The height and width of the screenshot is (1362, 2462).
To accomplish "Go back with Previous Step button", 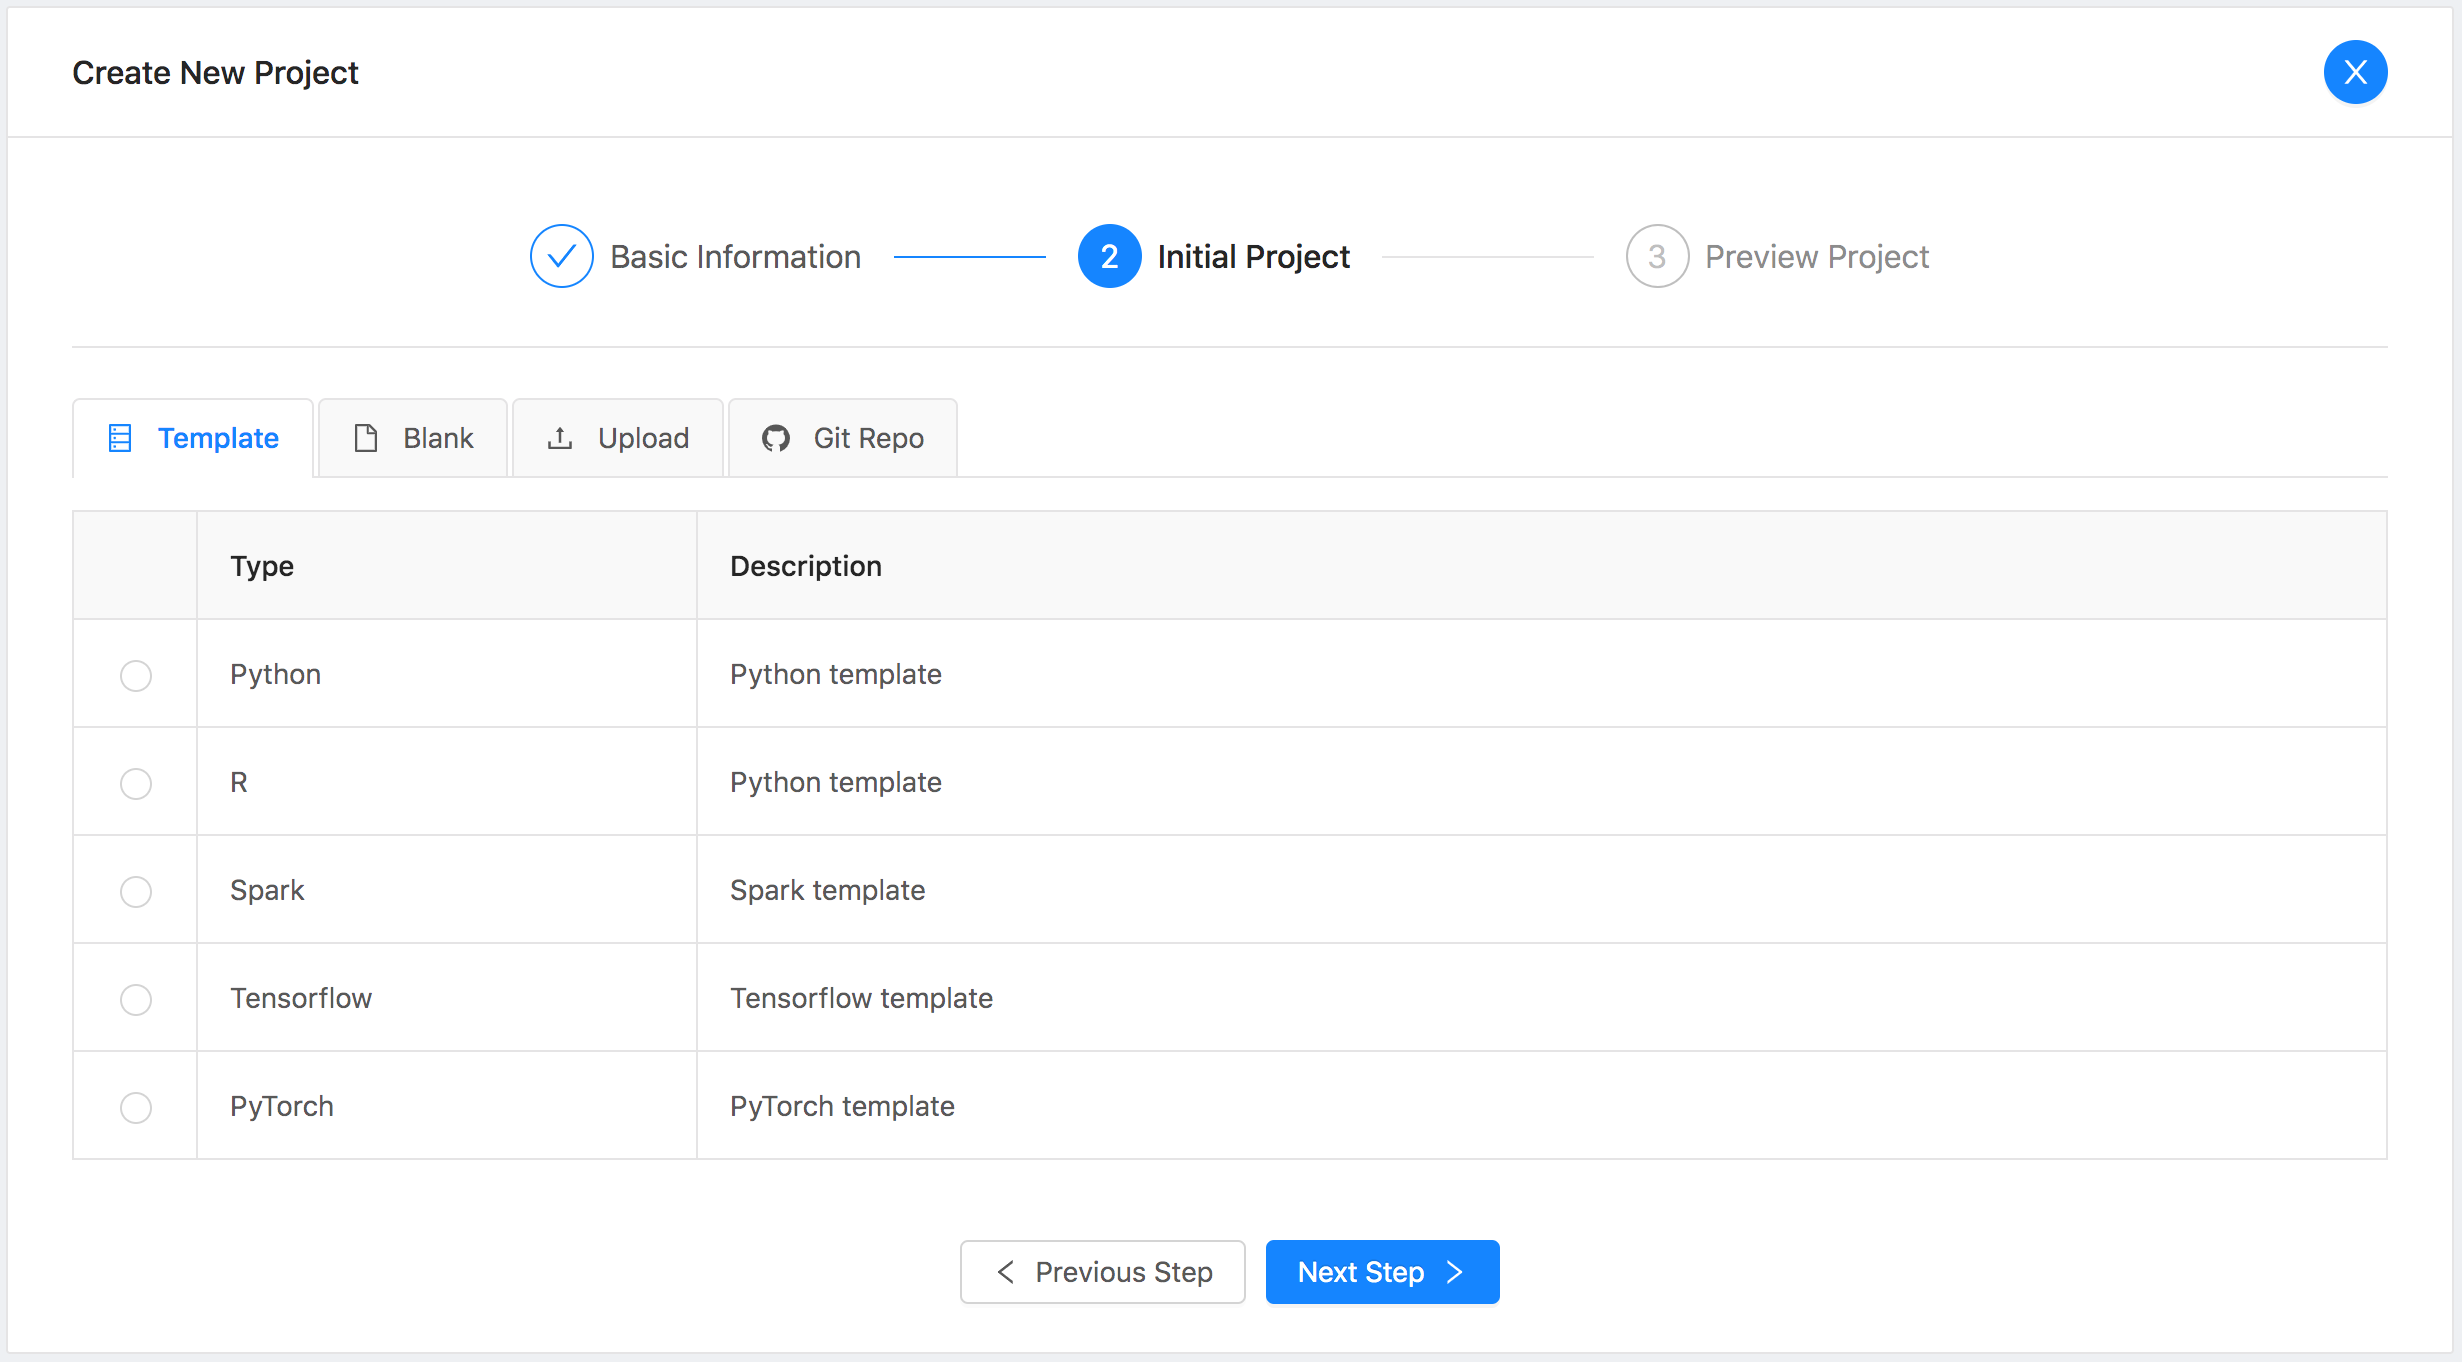I will click(x=1103, y=1272).
